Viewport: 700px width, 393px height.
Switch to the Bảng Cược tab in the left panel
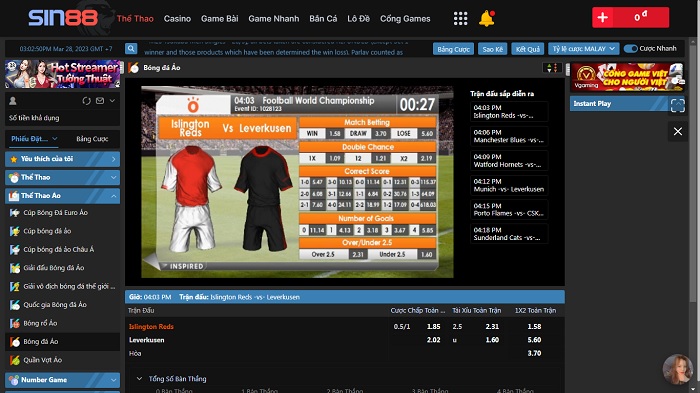click(92, 139)
